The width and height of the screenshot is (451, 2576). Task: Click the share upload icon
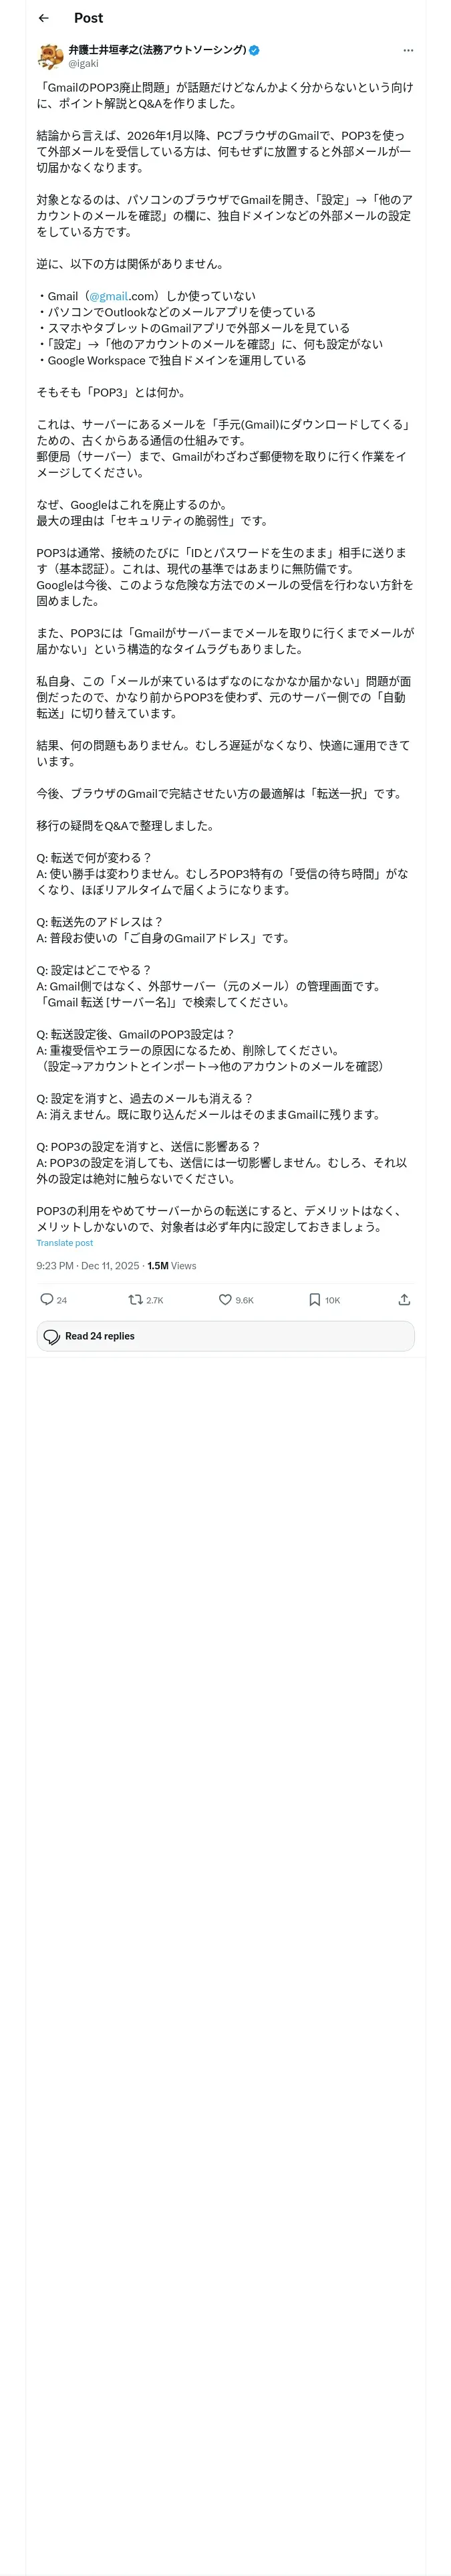(404, 1299)
